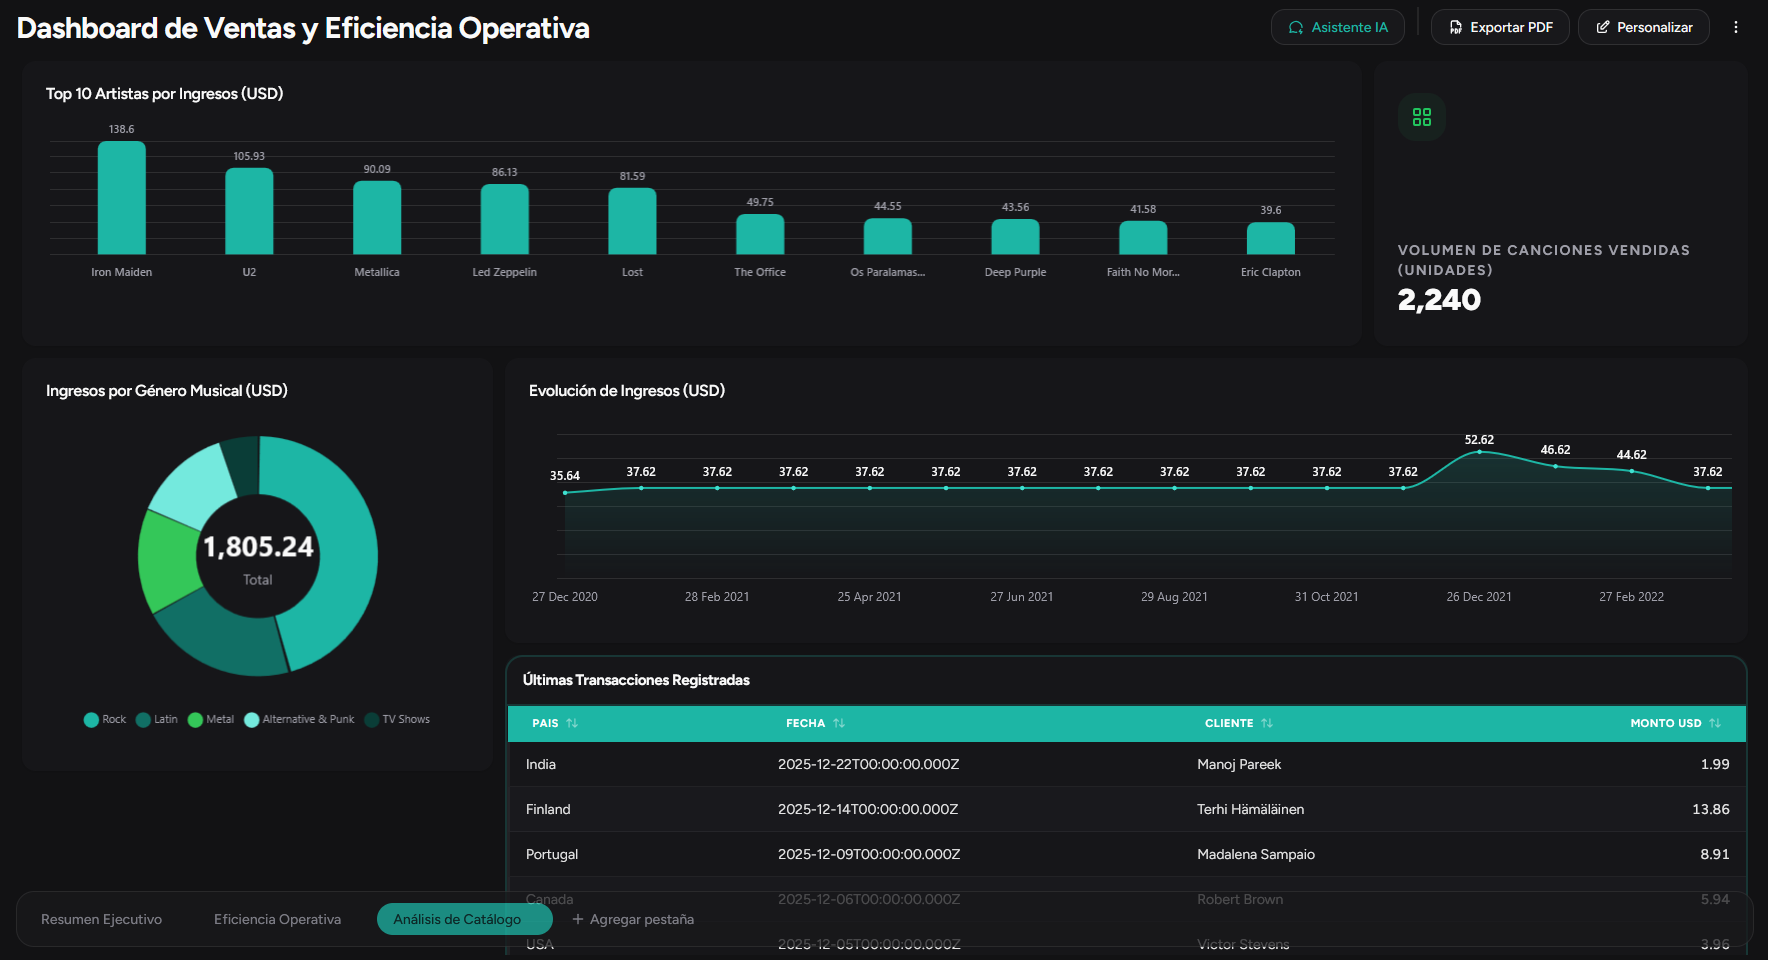Click the Top 10 Artistas por Ingresos title
The height and width of the screenshot is (960, 1768).
164,93
